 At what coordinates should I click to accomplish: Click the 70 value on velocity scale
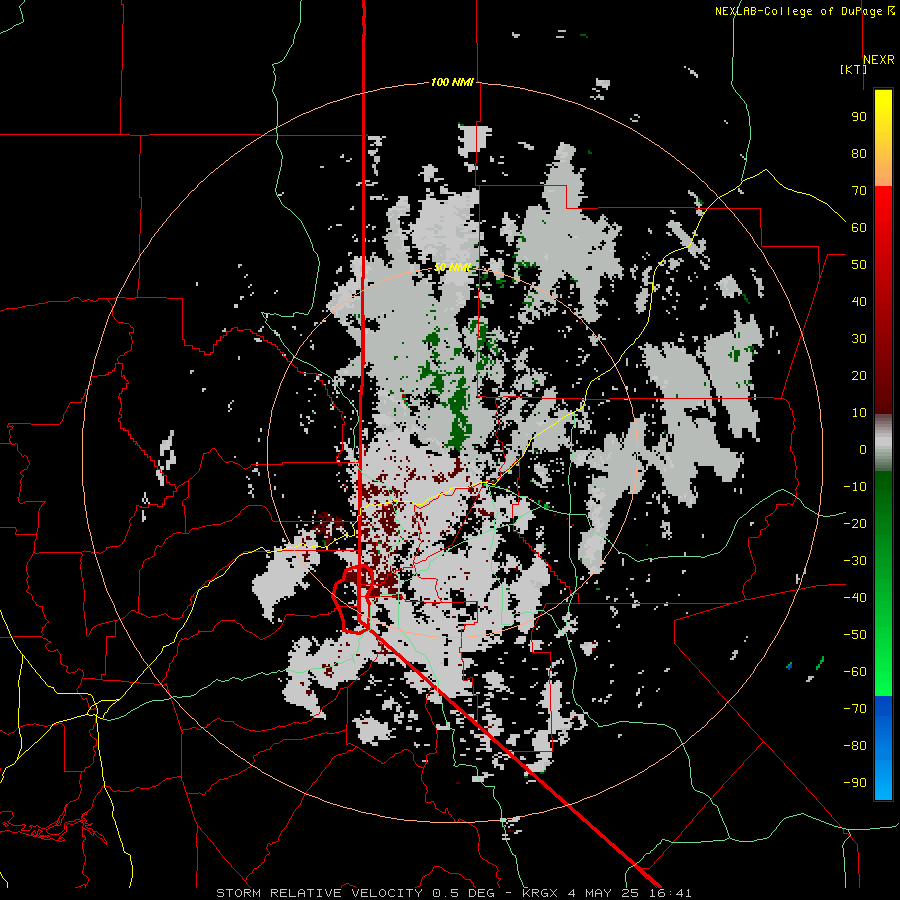tap(859, 191)
